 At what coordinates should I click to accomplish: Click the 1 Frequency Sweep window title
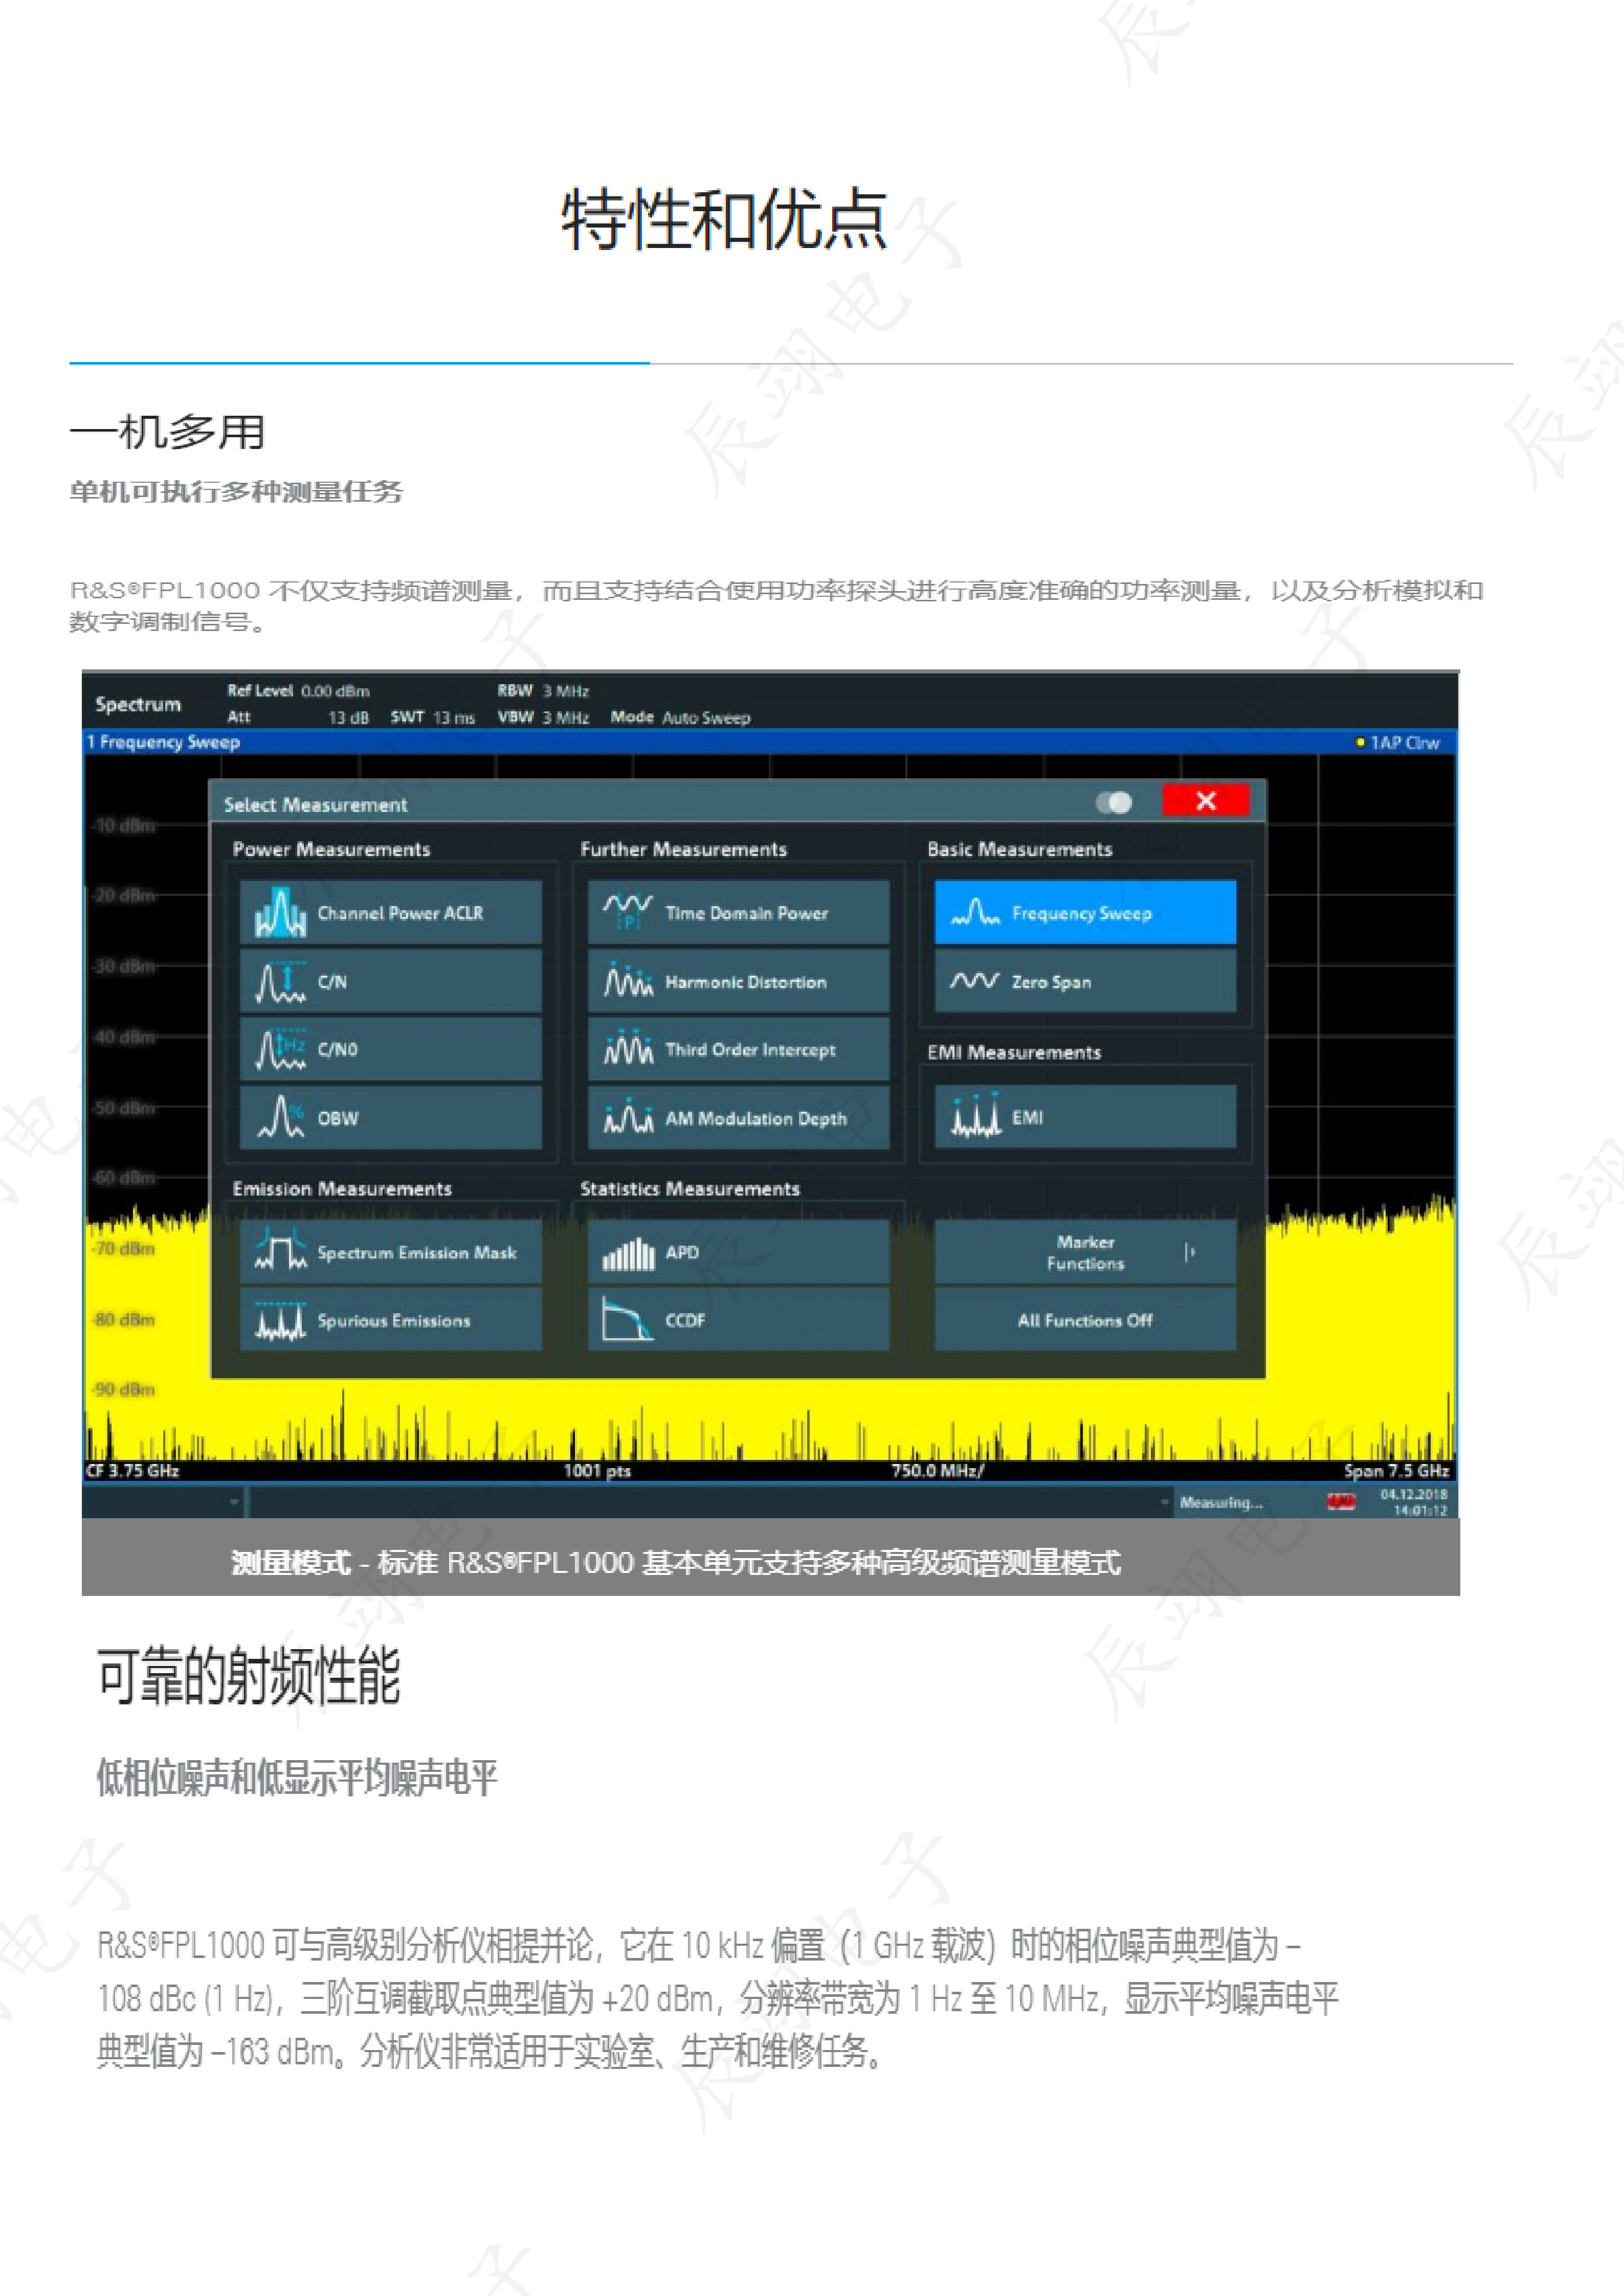point(163,742)
